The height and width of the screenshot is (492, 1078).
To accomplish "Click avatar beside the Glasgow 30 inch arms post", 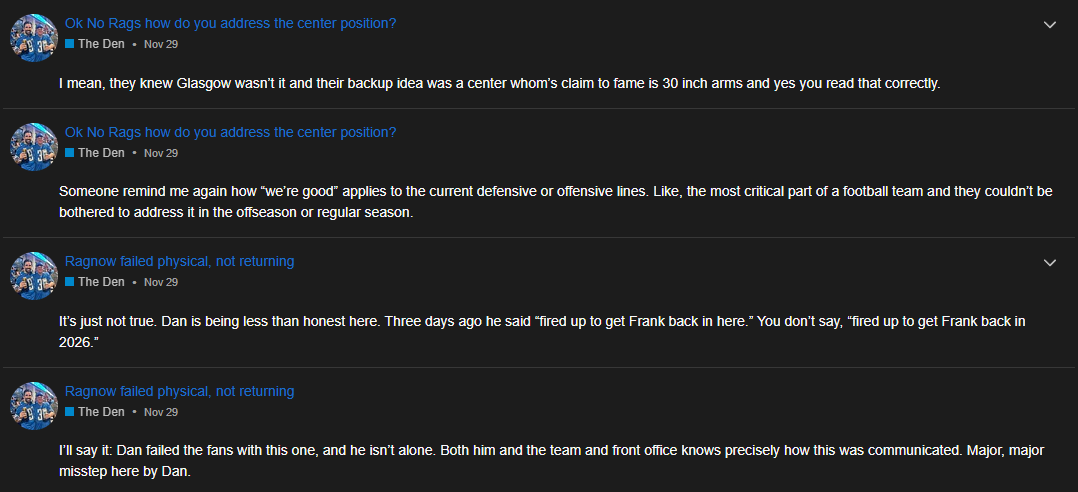I will click(x=33, y=38).
